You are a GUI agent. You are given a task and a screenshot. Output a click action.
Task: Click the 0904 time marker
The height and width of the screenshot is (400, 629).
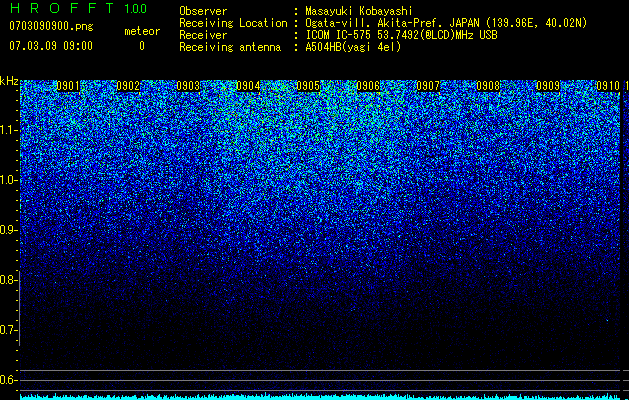tap(248, 86)
